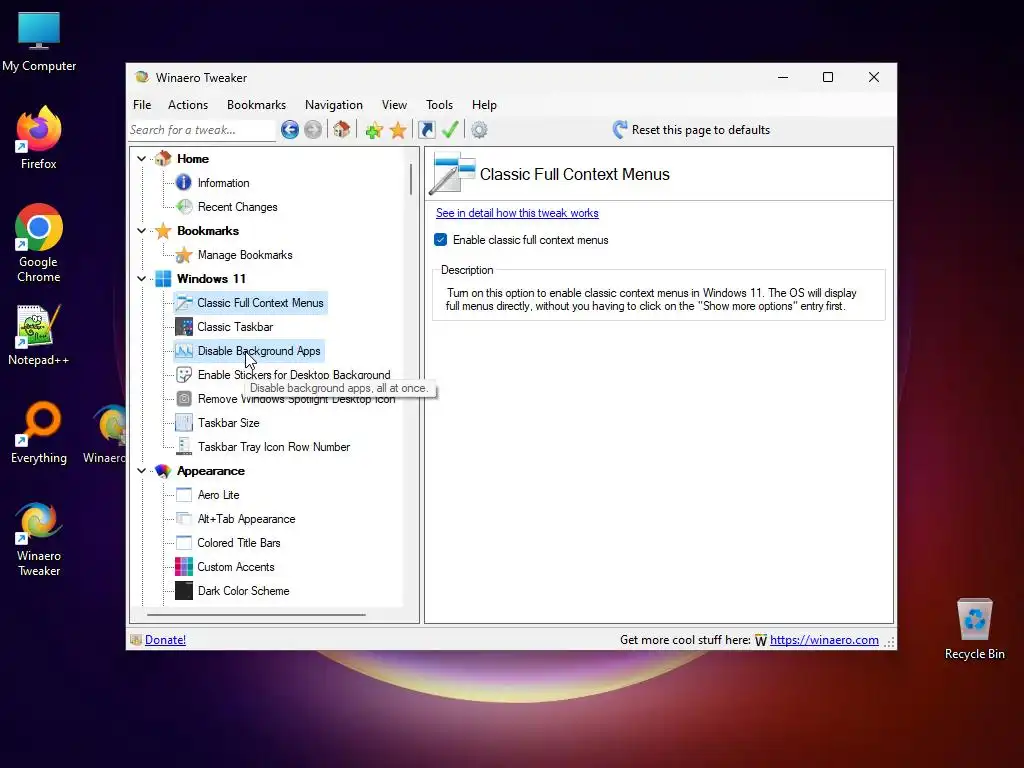Click the Recent Changes clock icon
This screenshot has height=768, width=1024.
[184, 207]
